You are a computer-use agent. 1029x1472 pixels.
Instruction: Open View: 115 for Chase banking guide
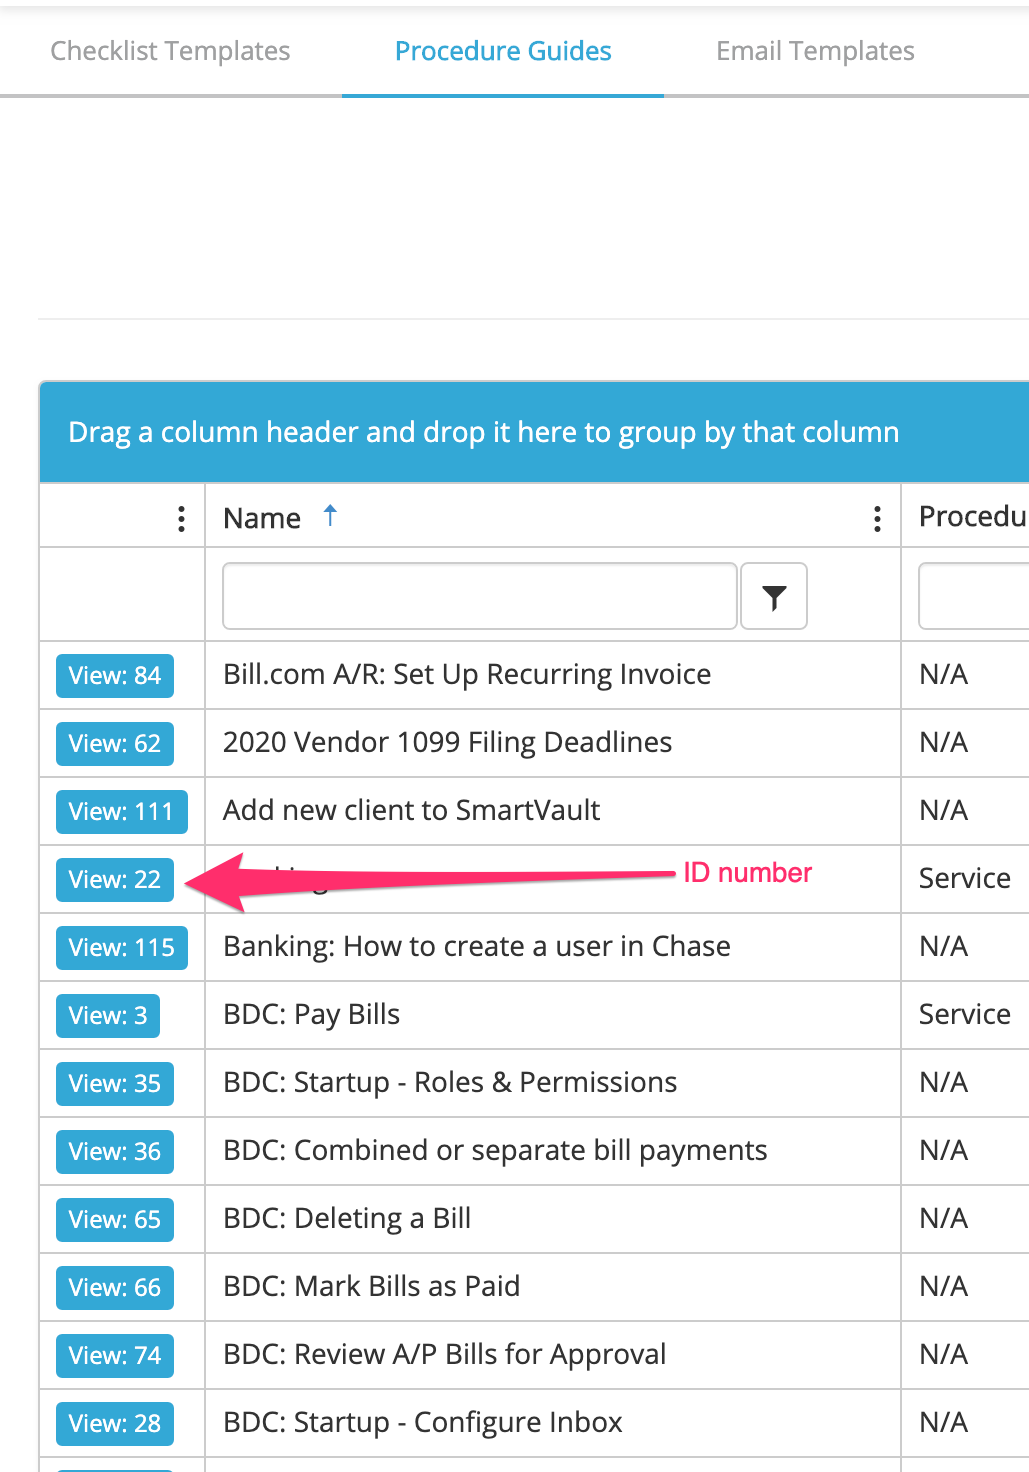coord(121,948)
